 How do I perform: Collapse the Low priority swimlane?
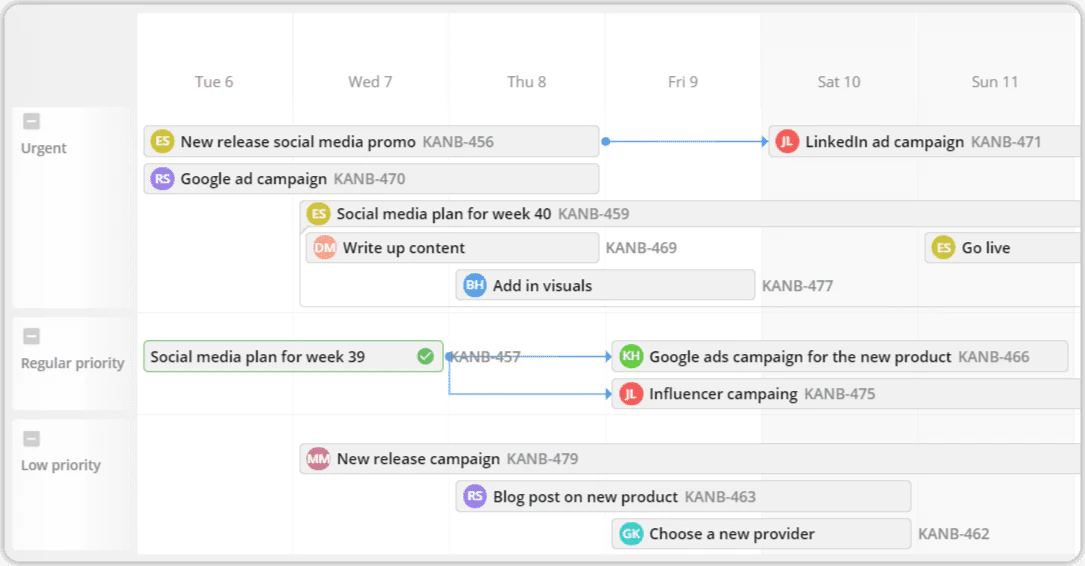coord(31,439)
